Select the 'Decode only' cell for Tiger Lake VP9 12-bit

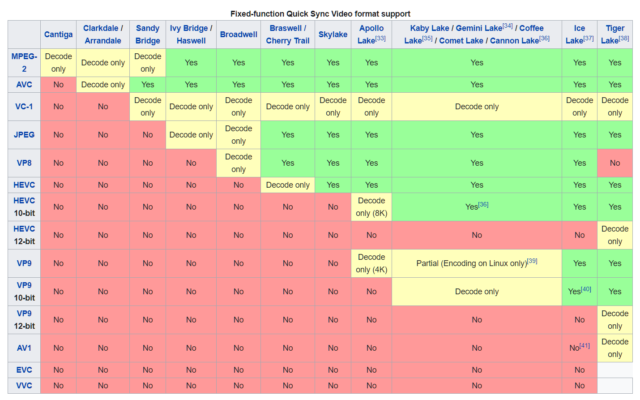[x=615, y=320]
